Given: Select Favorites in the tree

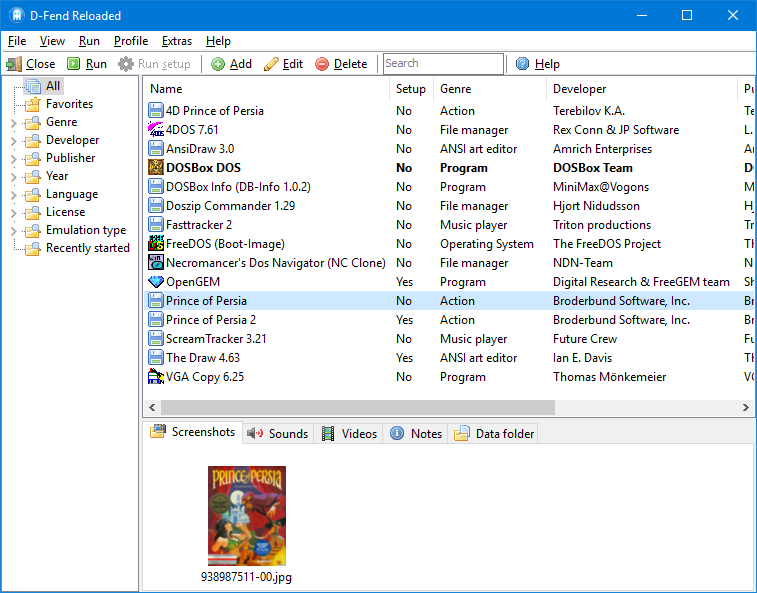Looking at the screenshot, I should (x=69, y=104).
